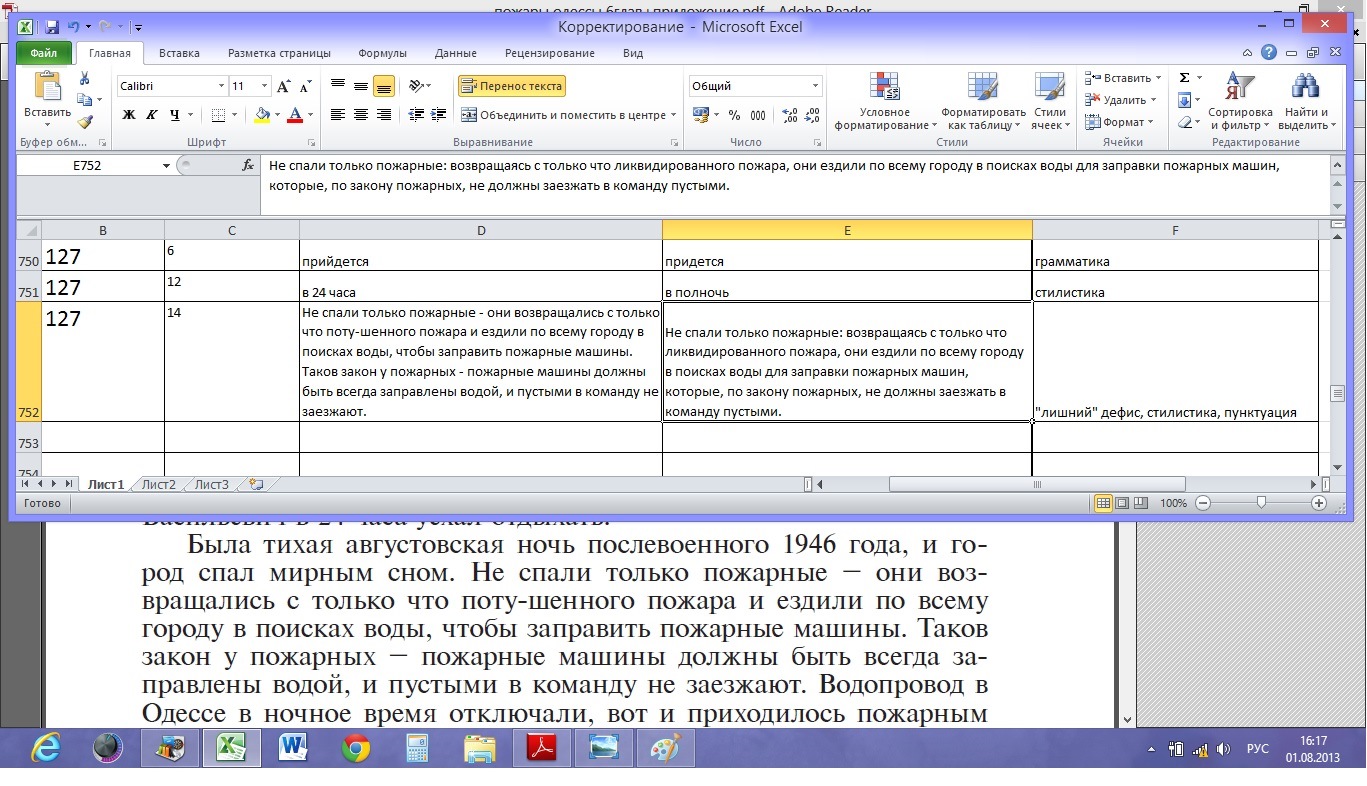Toggle italic formatting (К)
1367x786 pixels.
click(x=152, y=115)
